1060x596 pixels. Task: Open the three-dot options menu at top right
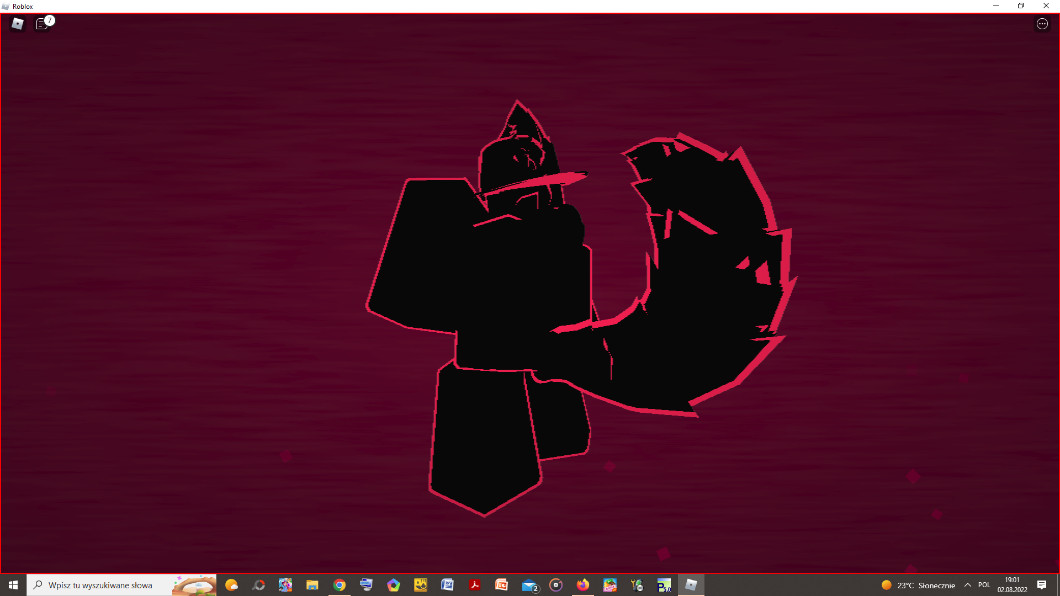(1042, 24)
